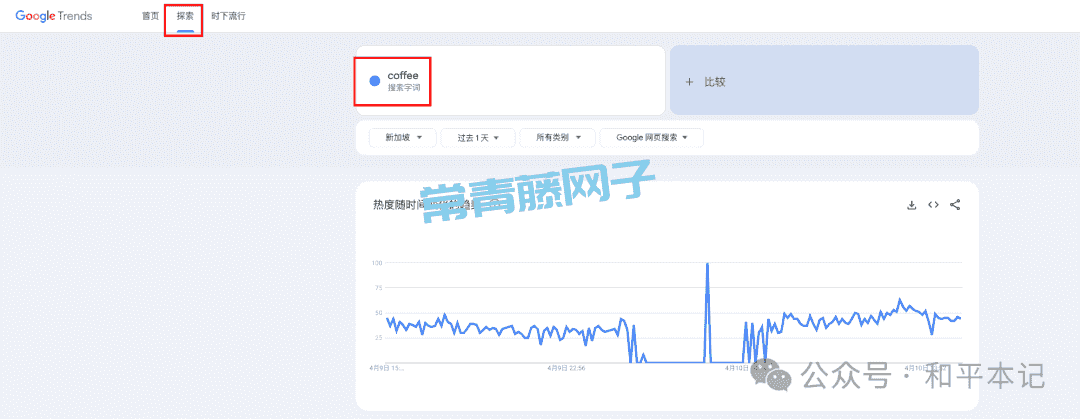Click the 100 peak on the chart
Image resolution: width=1080 pixels, height=419 pixels.
point(707,264)
